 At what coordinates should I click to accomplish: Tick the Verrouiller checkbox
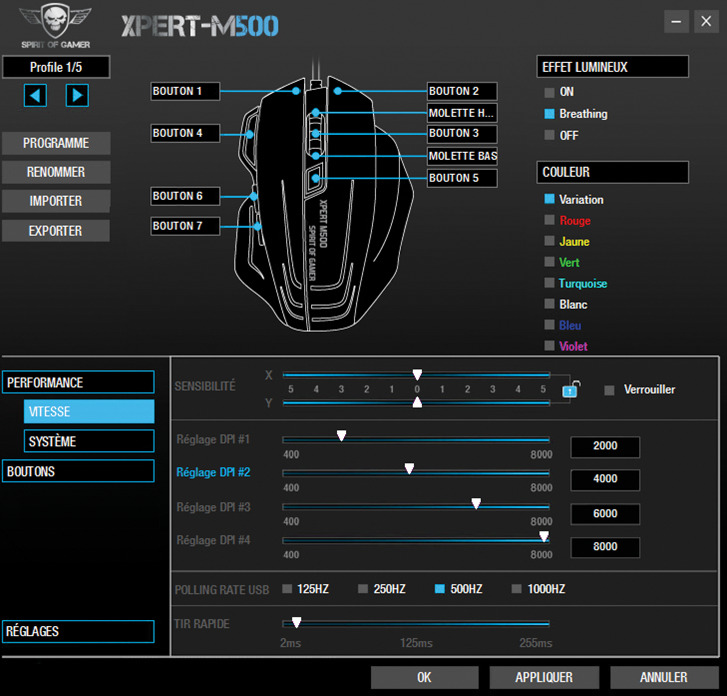click(609, 390)
